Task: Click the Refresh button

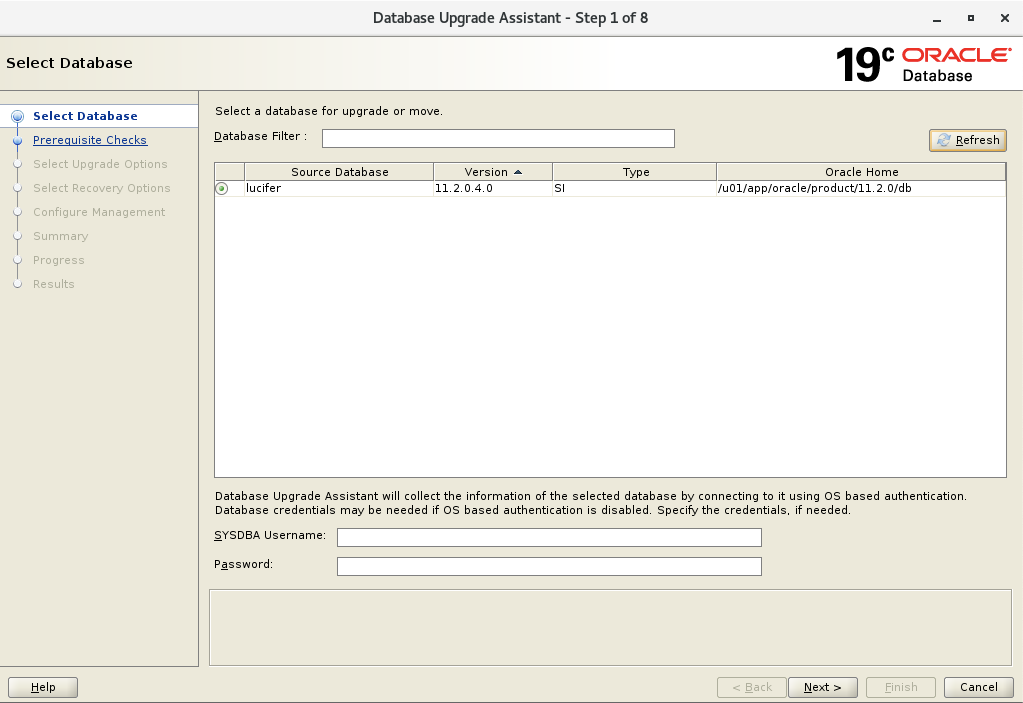Action: point(968,140)
